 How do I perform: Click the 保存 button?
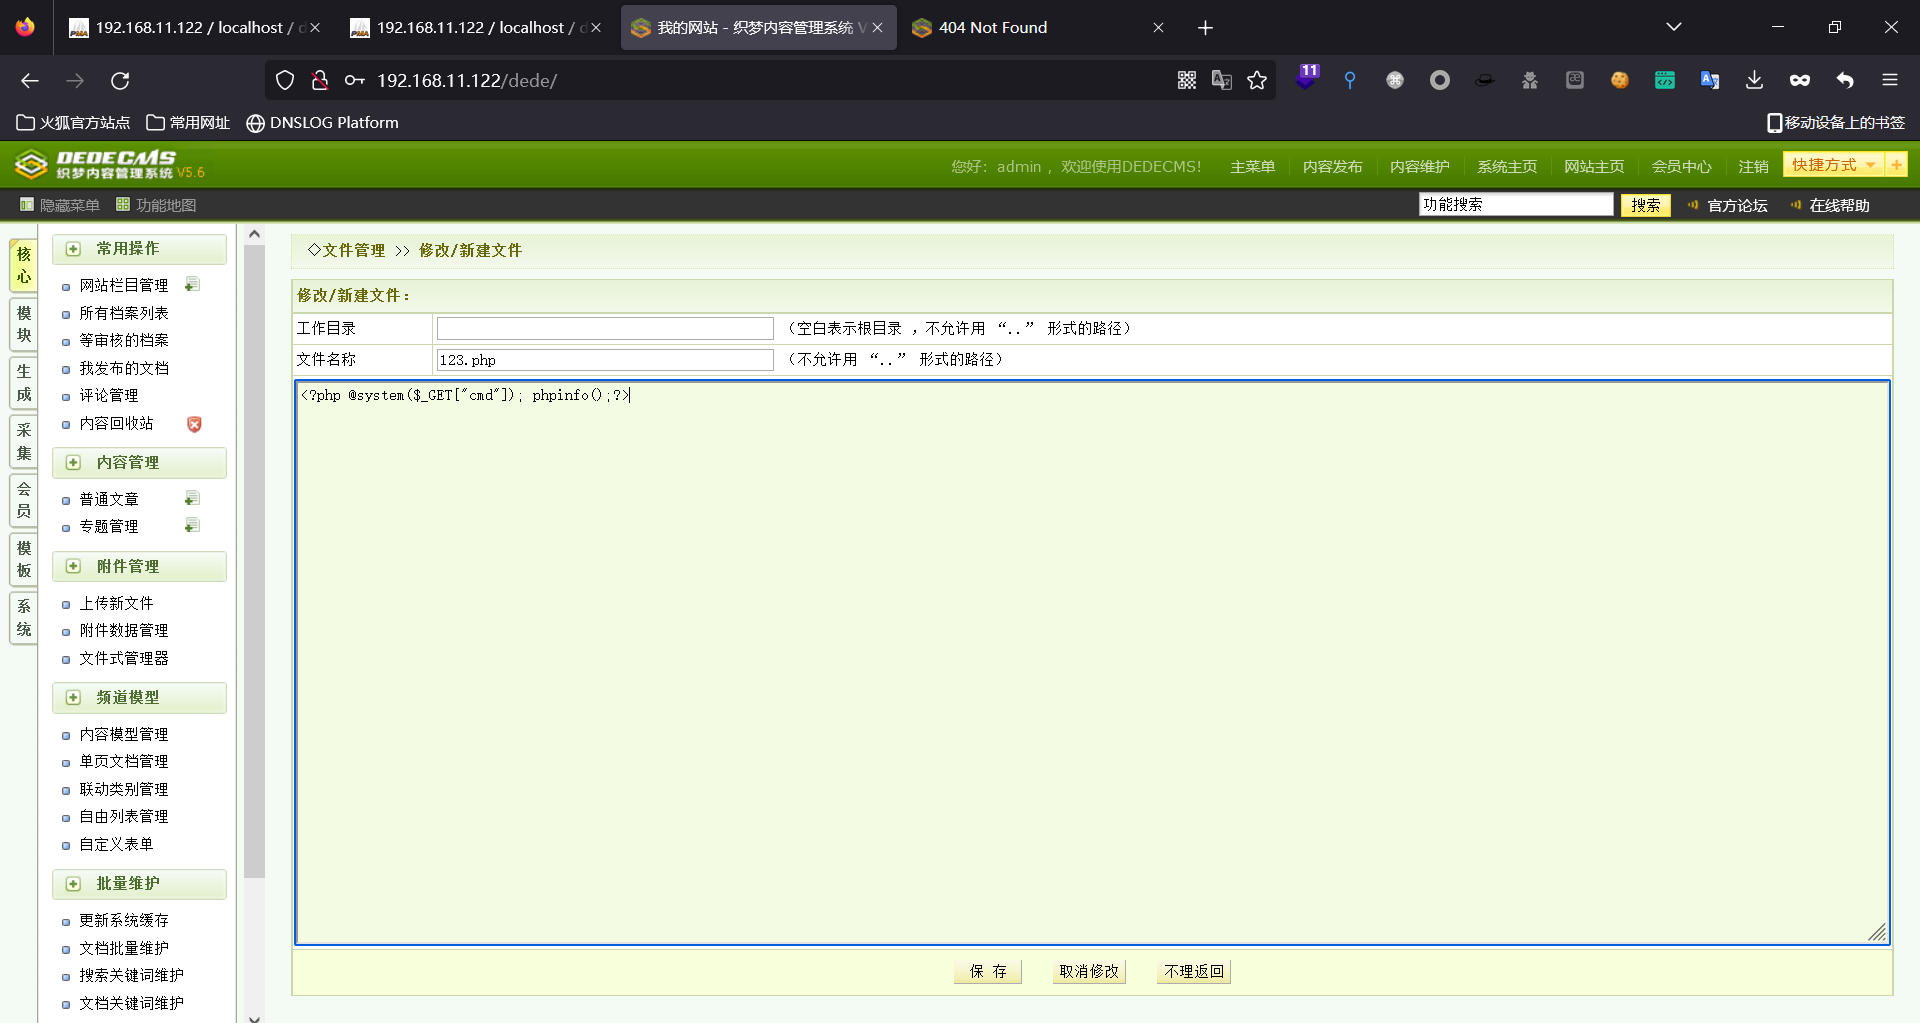pyautogui.click(x=988, y=972)
